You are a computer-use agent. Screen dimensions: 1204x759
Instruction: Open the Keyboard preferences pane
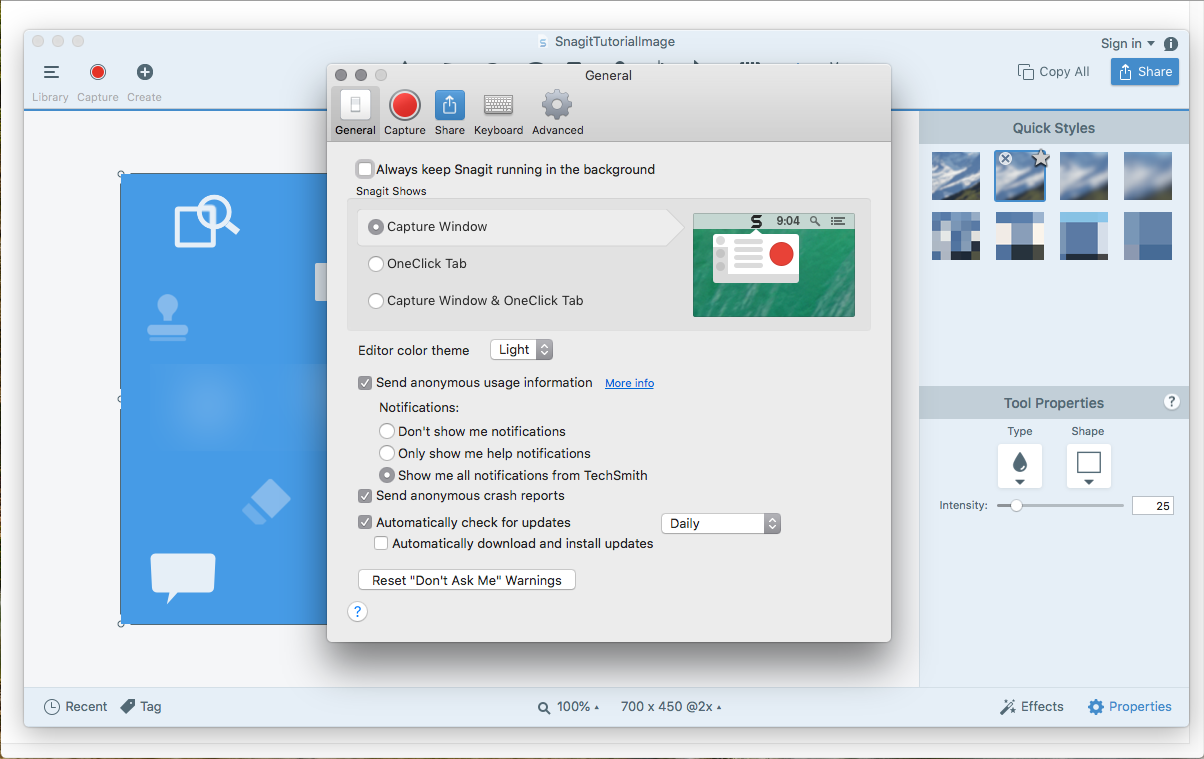click(x=498, y=113)
